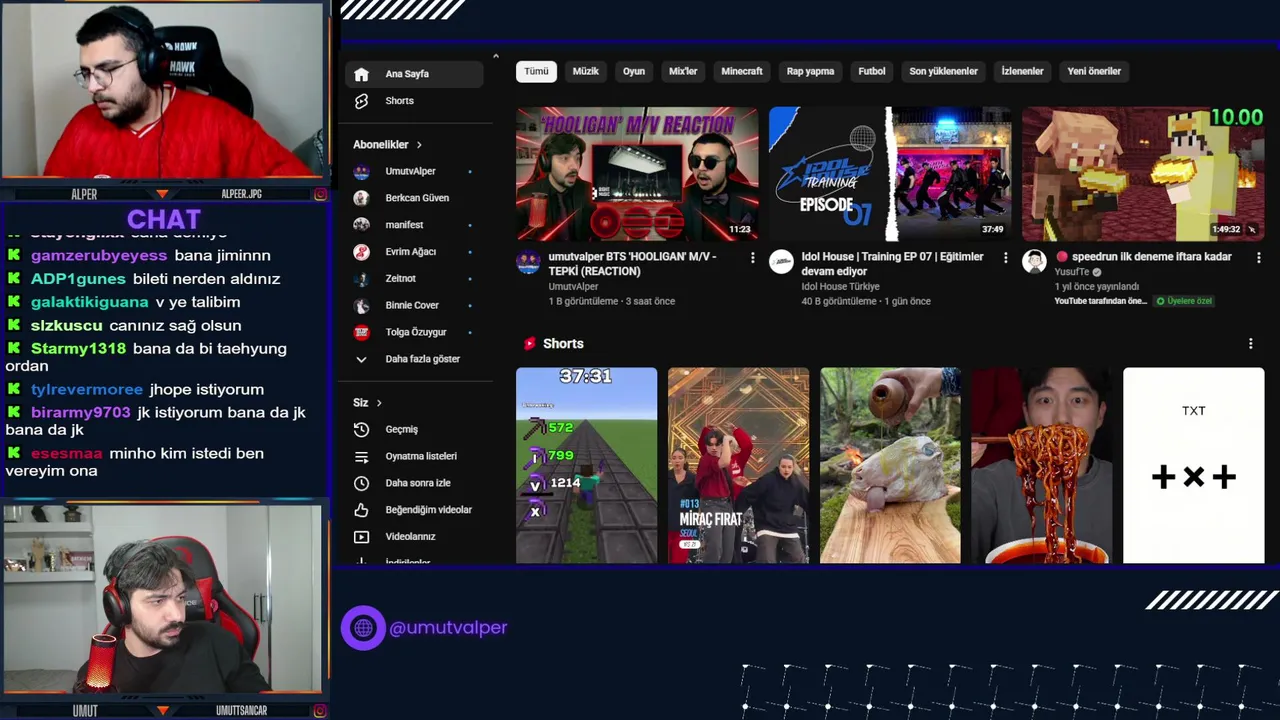Open Berkcan Güven channel avatar
This screenshot has width=1280, height=720.
coord(361,198)
